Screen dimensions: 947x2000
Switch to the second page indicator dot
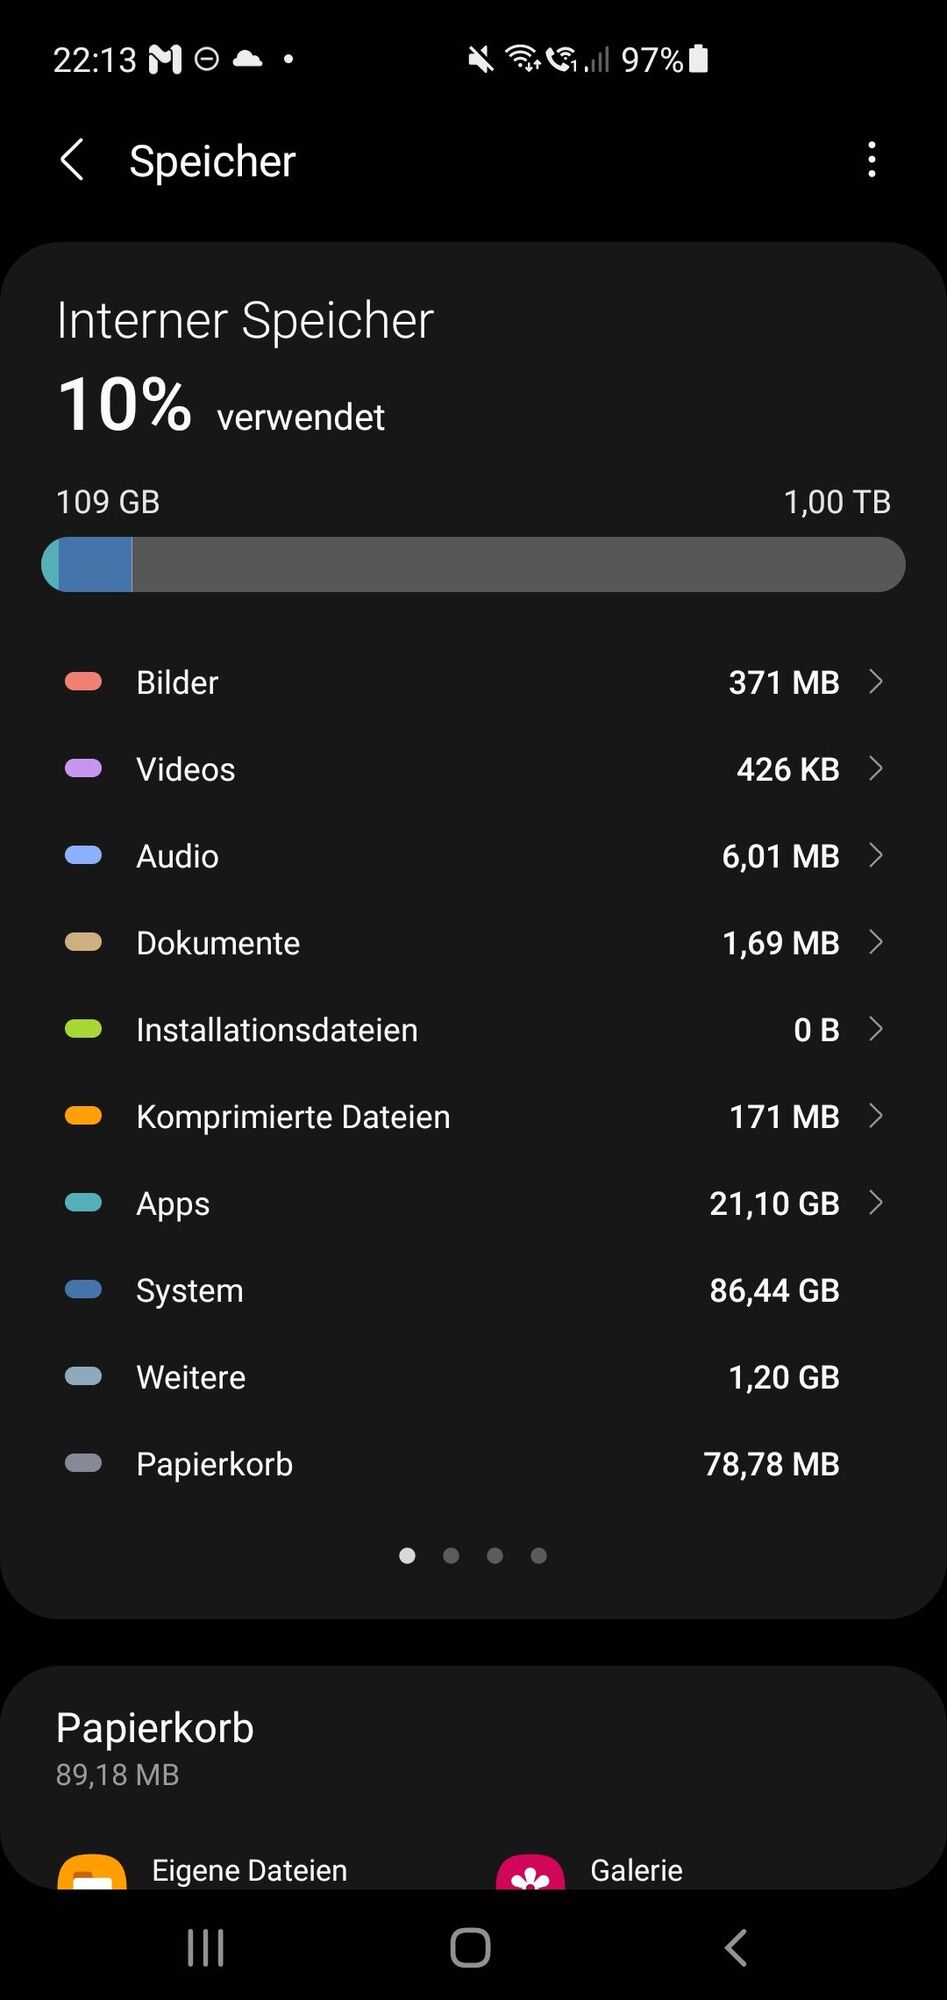[x=451, y=1555]
